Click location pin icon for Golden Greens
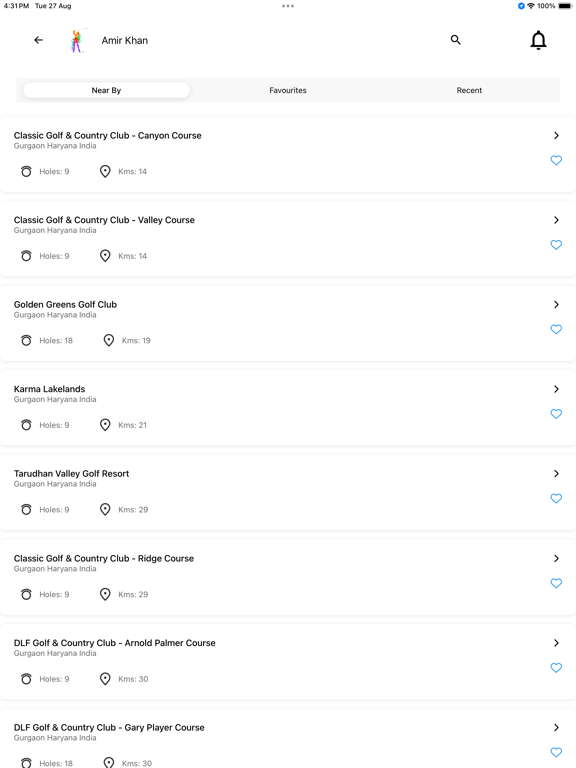Screen dimensions: 576x768 (x=109, y=340)
